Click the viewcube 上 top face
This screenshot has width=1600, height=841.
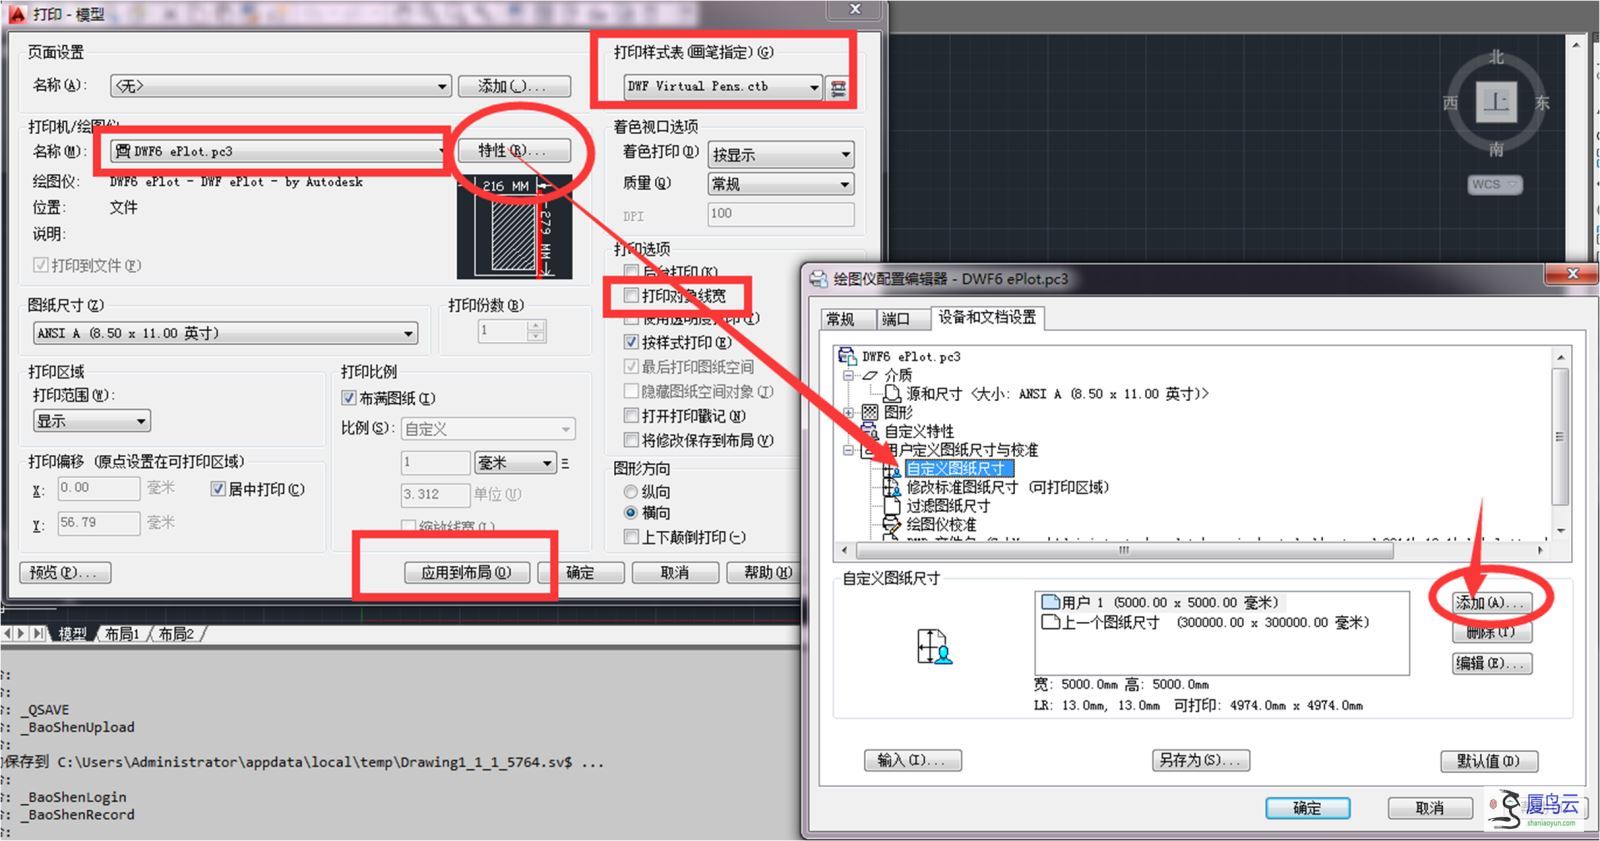point(1496,102)
